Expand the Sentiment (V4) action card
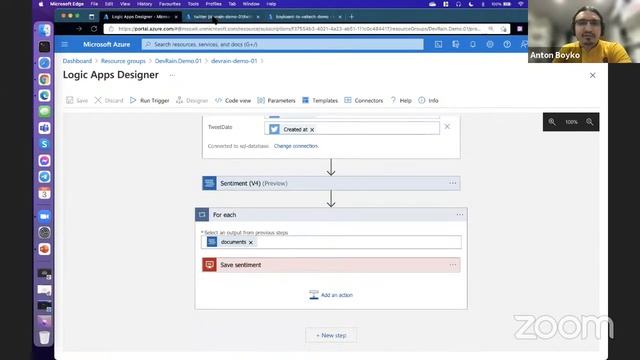The image size is (640, 360). [x=331, y=183]
